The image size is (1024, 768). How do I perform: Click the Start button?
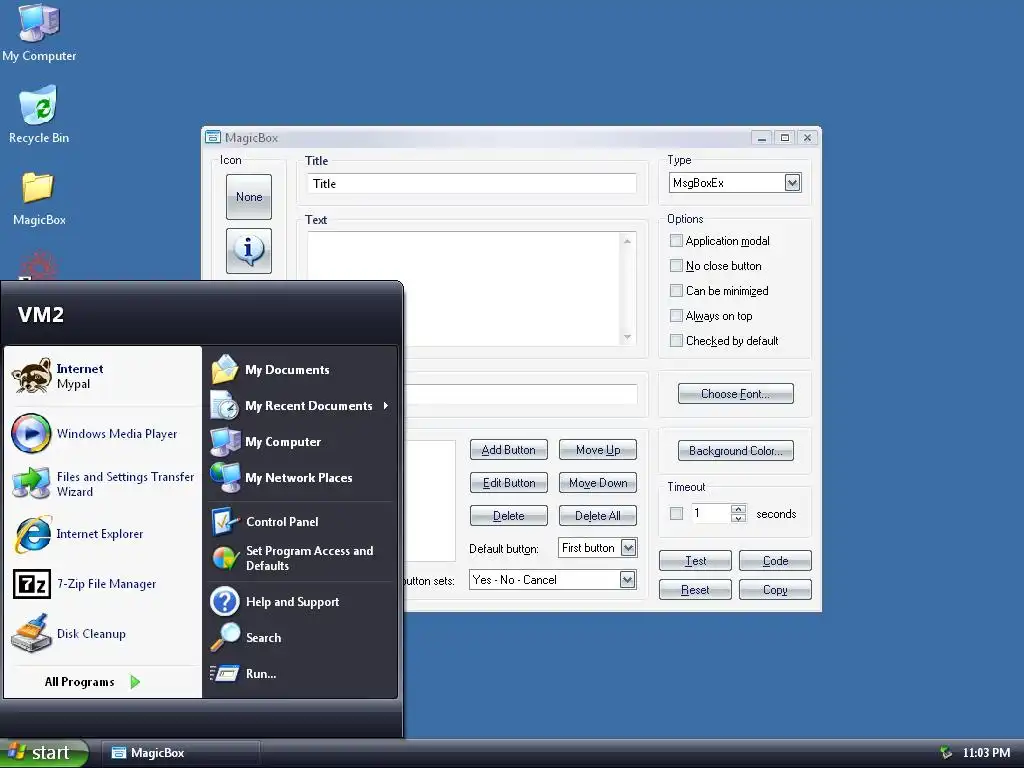point(43,753)
